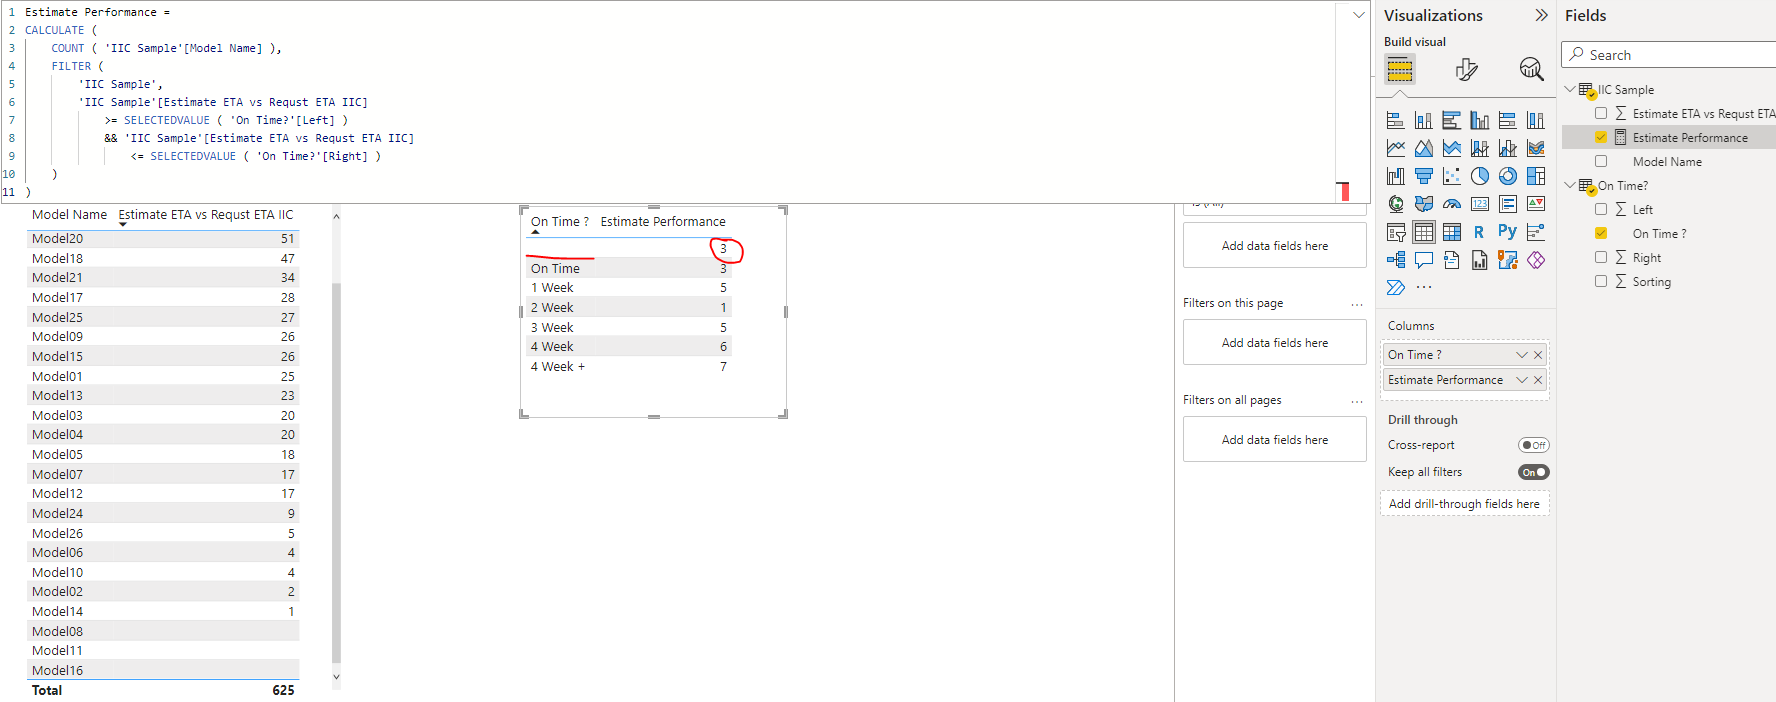This screenshot has height=702, width=1776.
Task: Choose the waterfall chart visual
Action: [1396, 177]
